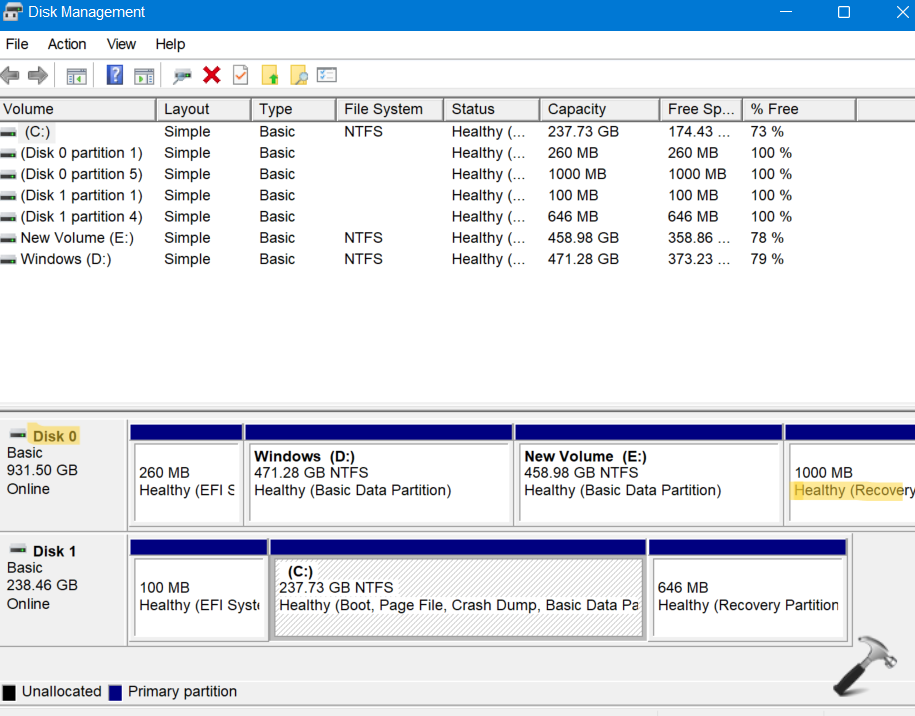Click the Forward arrow toolbar icon

38,75
